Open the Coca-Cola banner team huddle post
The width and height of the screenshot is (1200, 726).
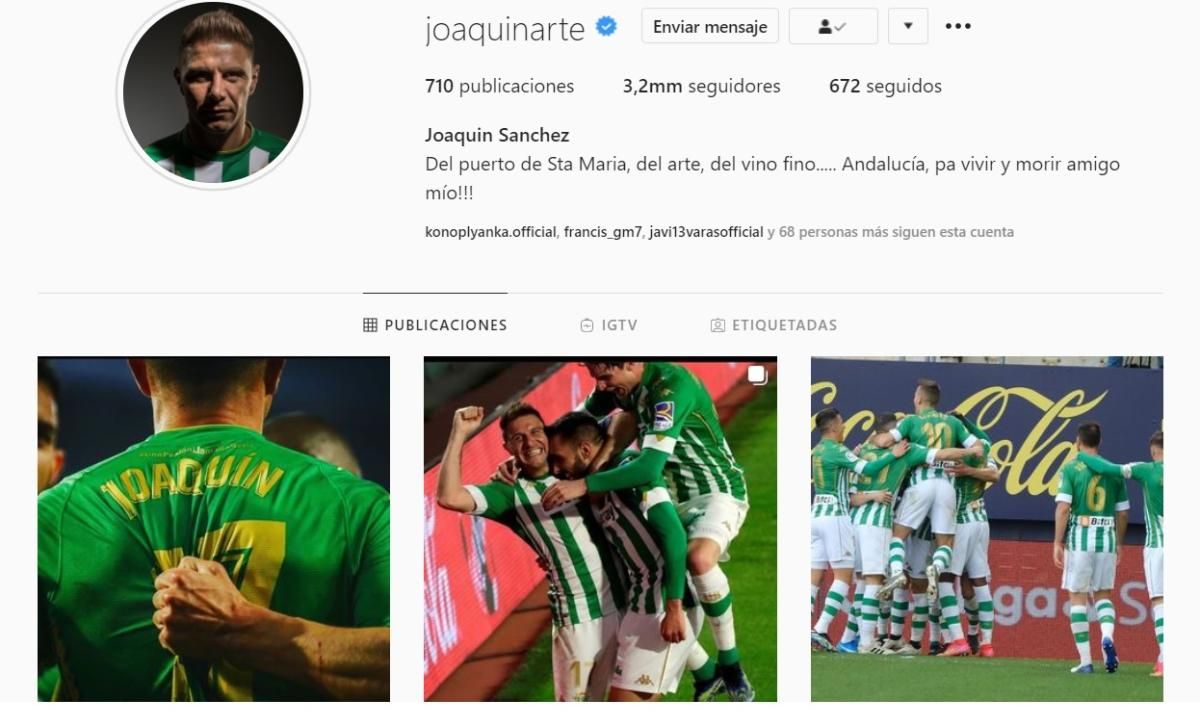(x=987, y=529)
